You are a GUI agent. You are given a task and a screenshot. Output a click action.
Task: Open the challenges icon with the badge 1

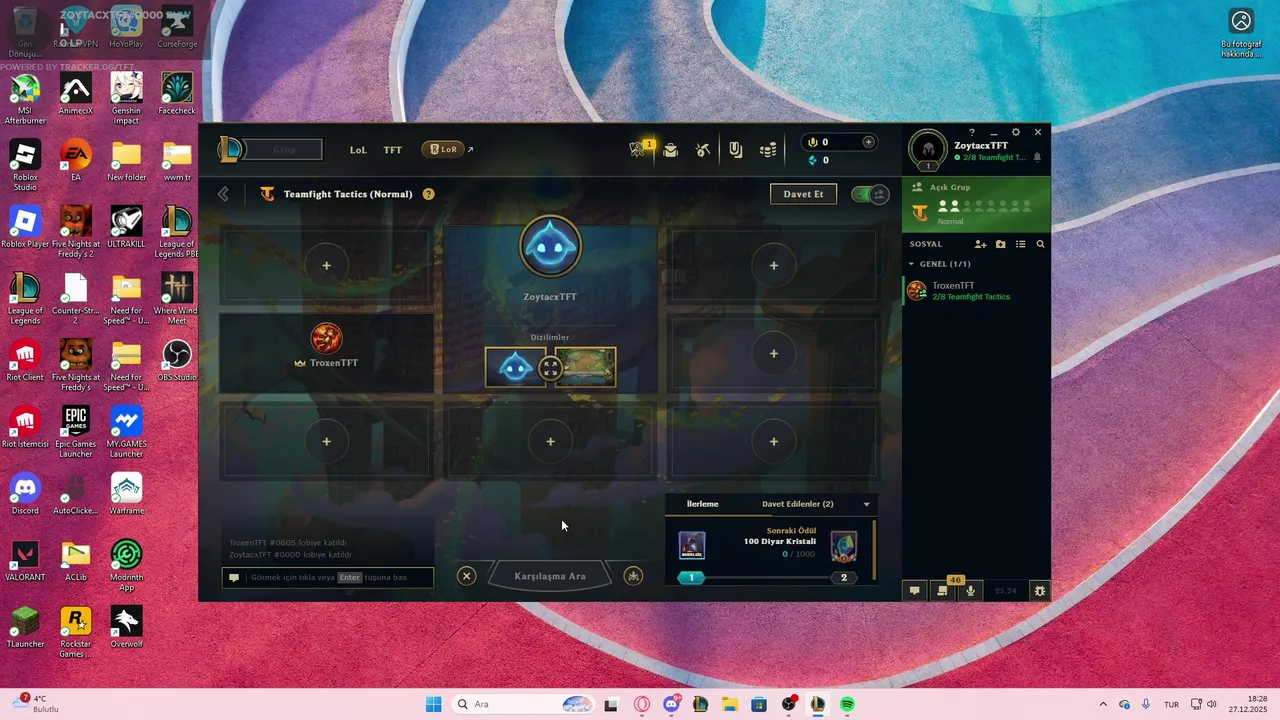click(x=637, y=150)
